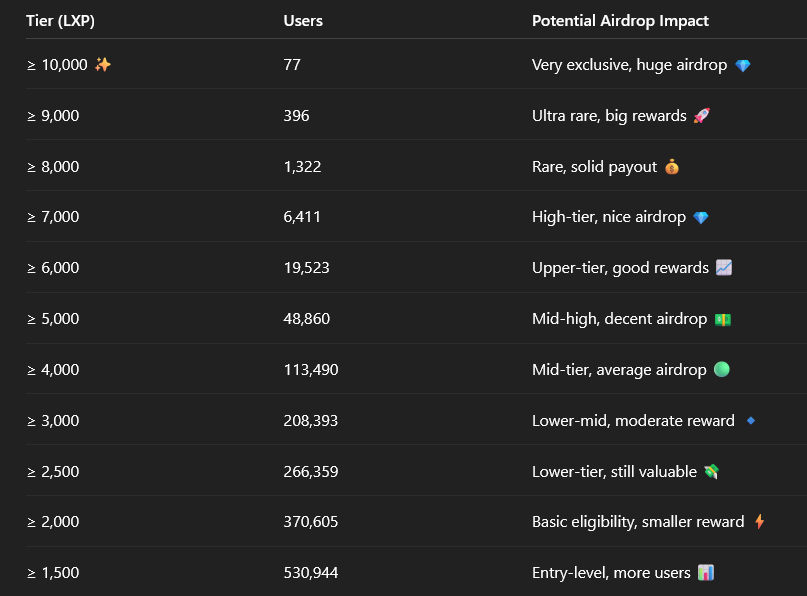Click the green circle after average airdrop
The image size is (807, 596).
(722, 369)
